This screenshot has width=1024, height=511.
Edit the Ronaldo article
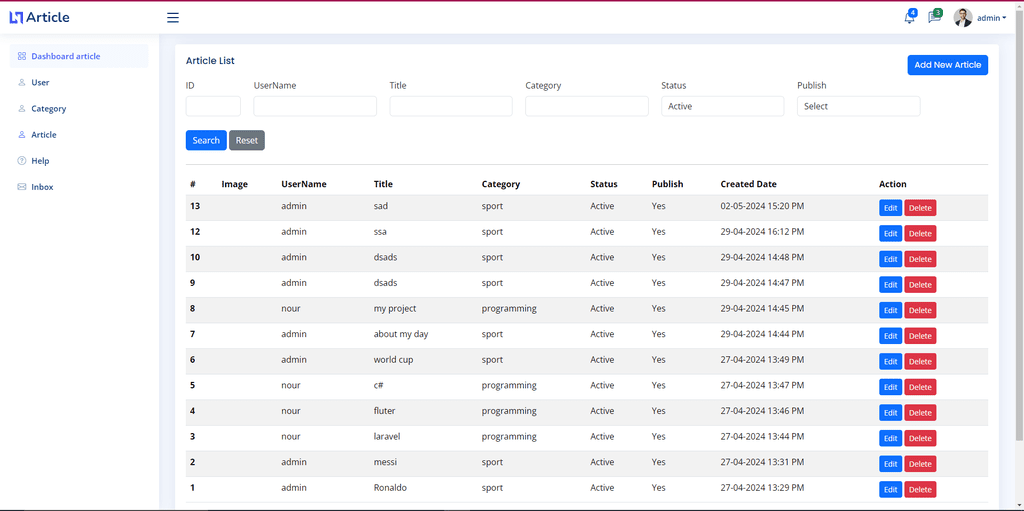[891, 489]
